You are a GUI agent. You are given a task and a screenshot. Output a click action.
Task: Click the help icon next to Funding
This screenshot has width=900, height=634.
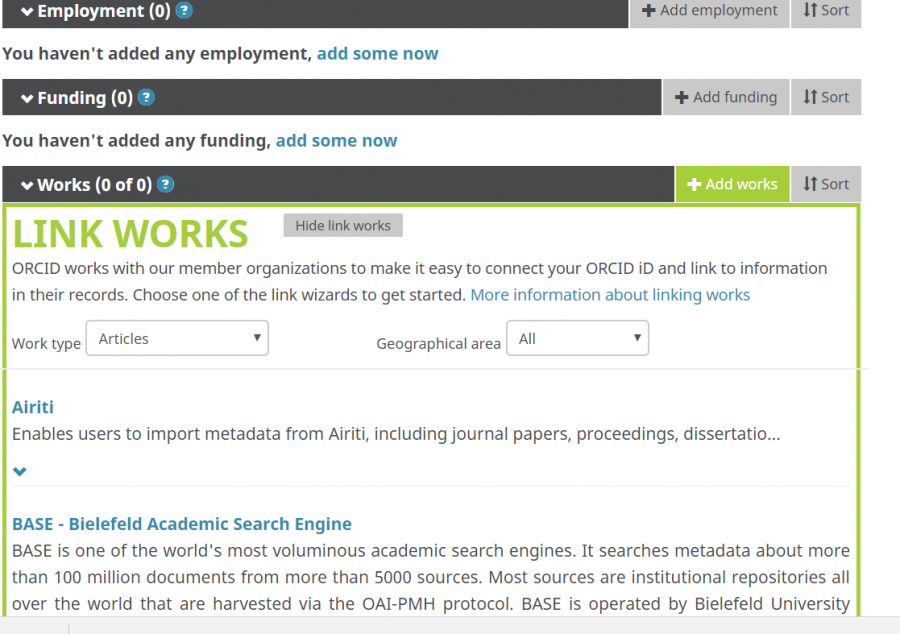(146, 98)
